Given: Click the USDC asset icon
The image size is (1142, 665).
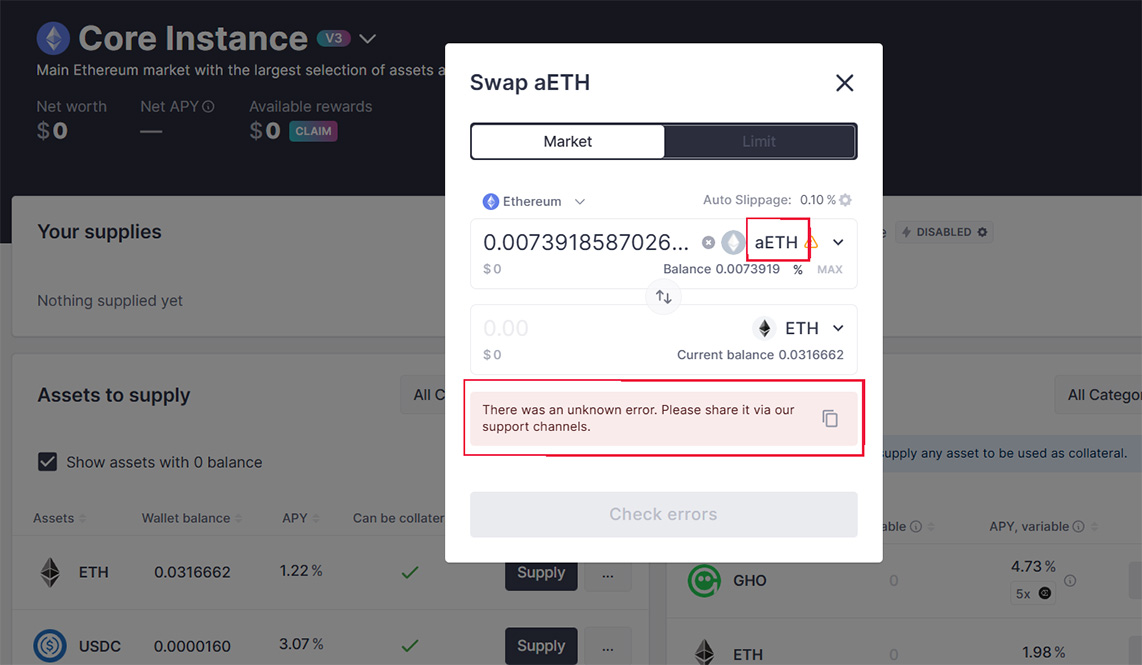Looking at the screenshot, I should (x=50, y=646).
